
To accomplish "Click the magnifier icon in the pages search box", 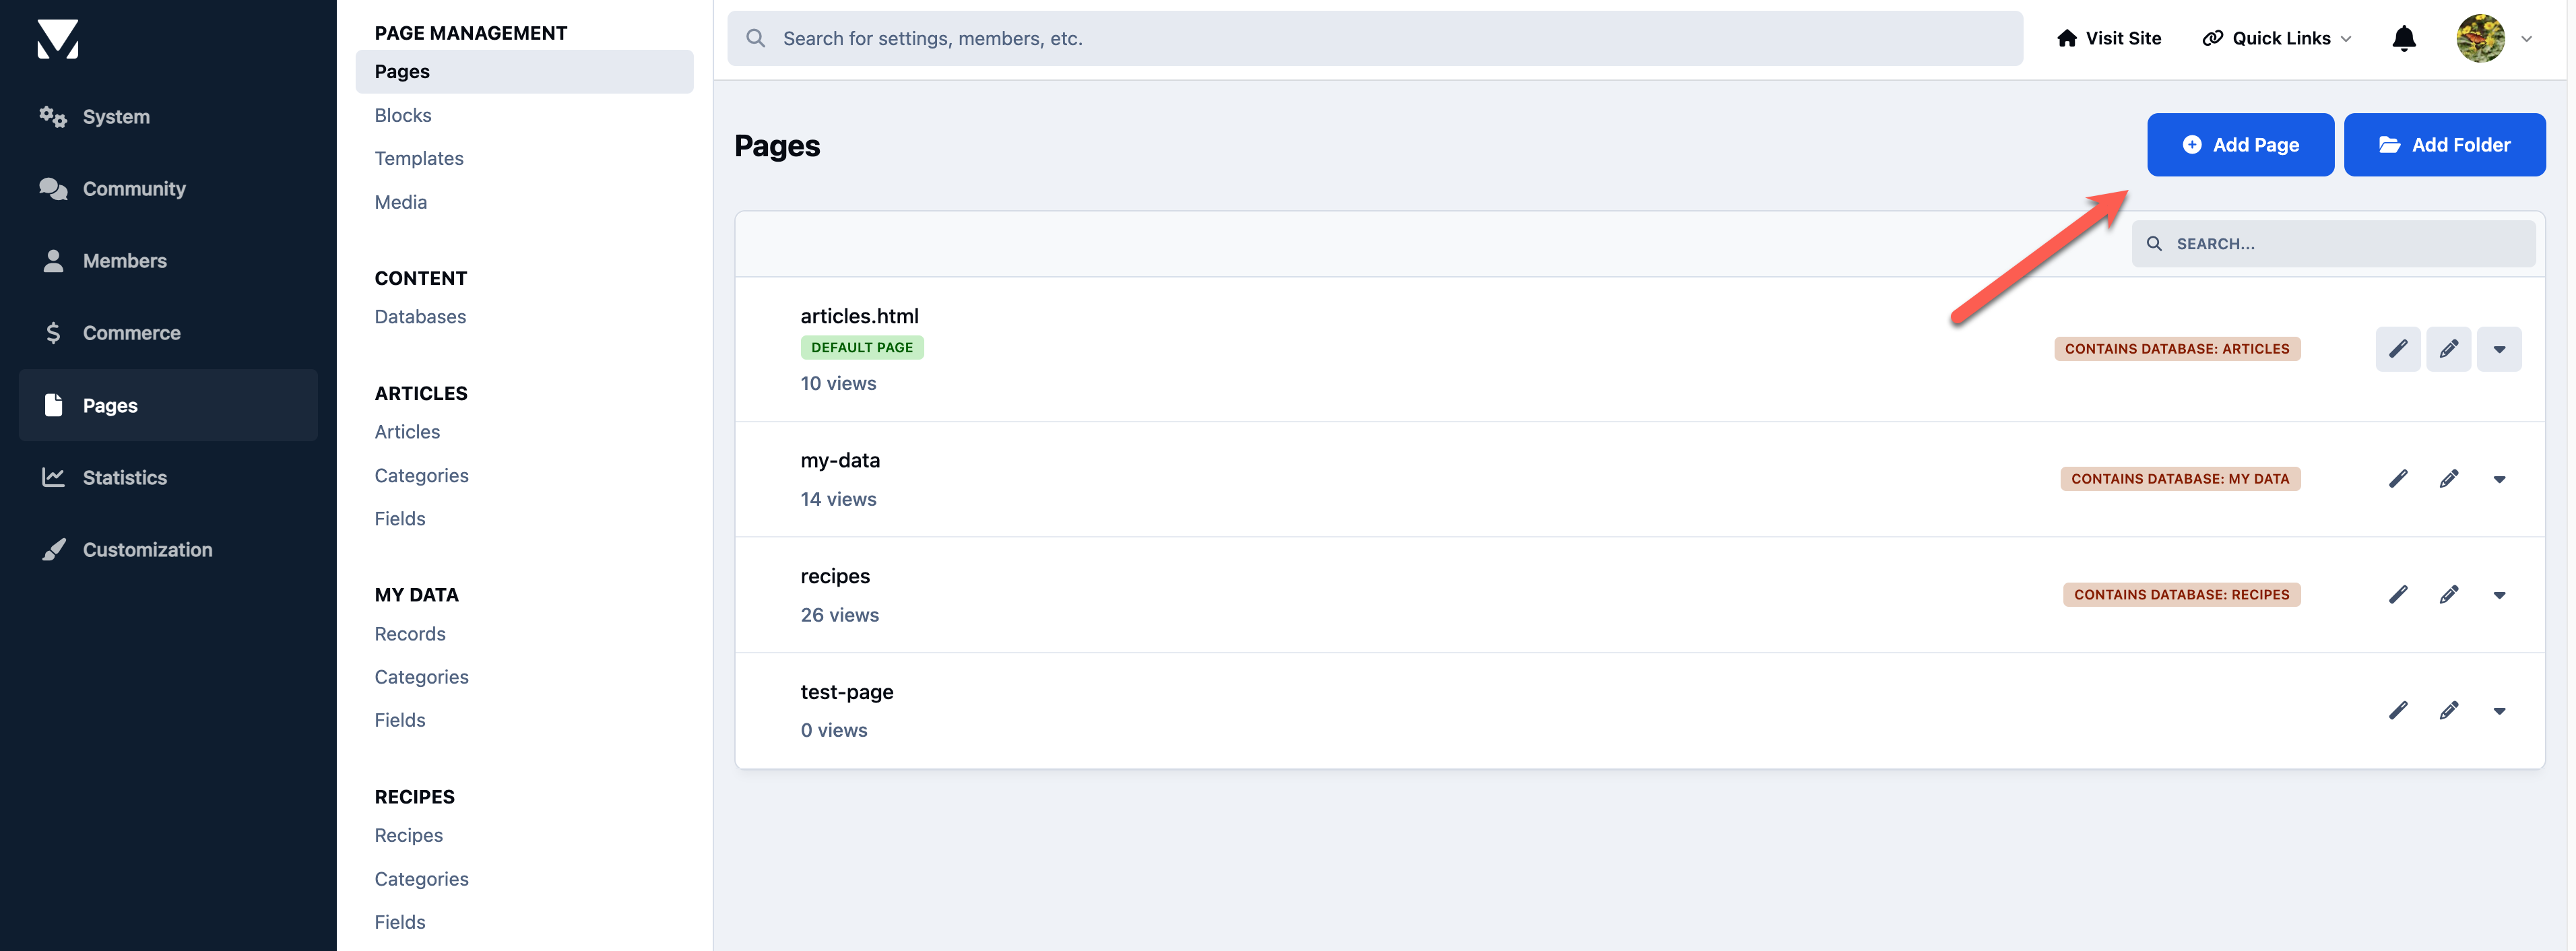I will pyautogui.click(x=2154, y=244).
